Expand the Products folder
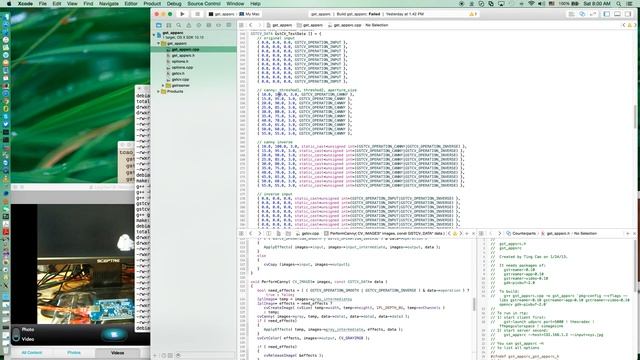 (x=159, y=91)
